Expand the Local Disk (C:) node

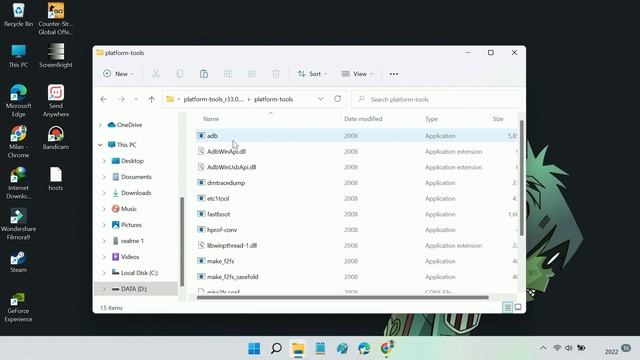pos(104,273)
